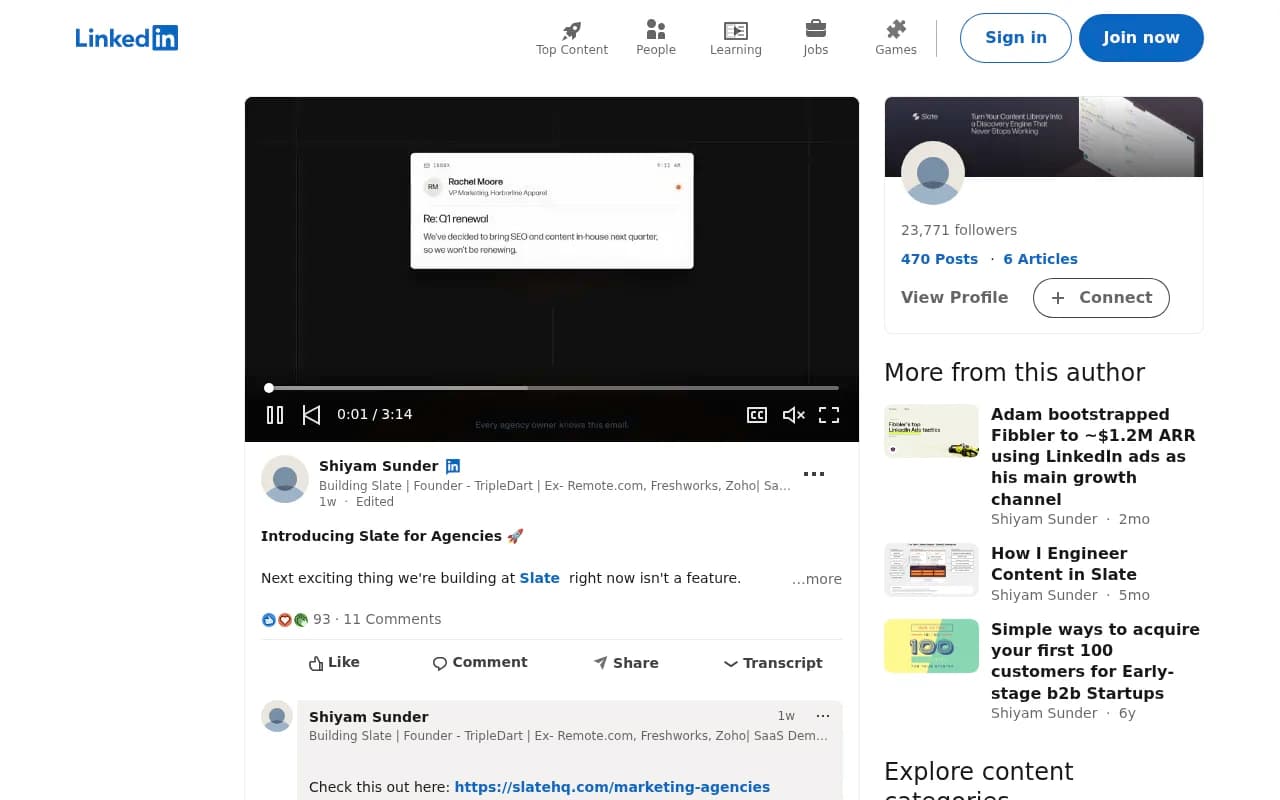The image size is (1280, 800).
Task: View the post reaction icons
Action: (x=285, y=620)
